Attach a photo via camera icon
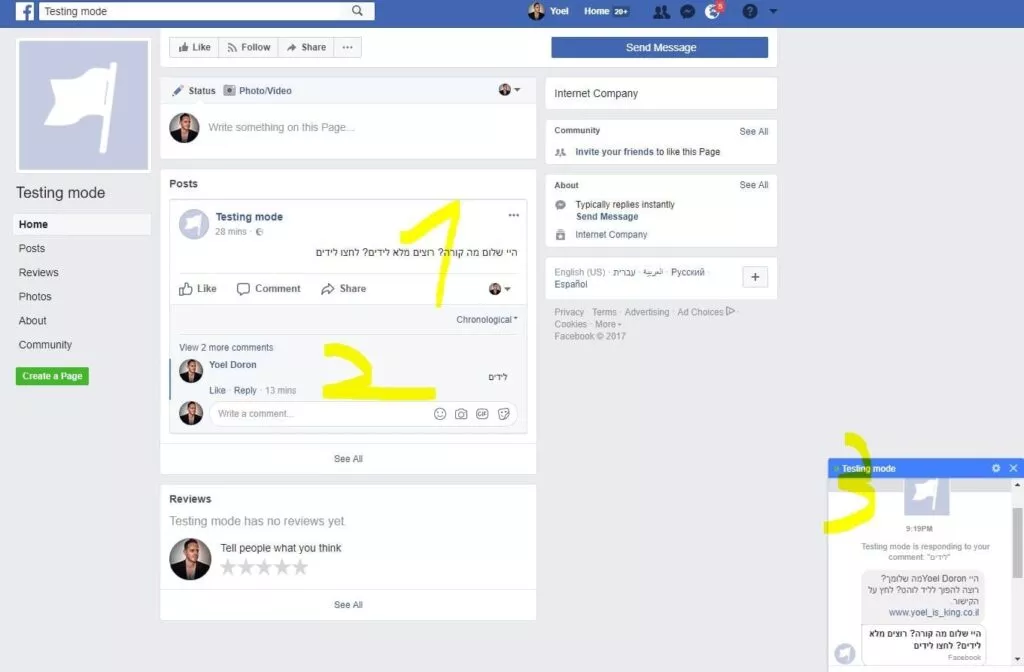This screenshot has width=1024, height=672. tap(461, 414)
